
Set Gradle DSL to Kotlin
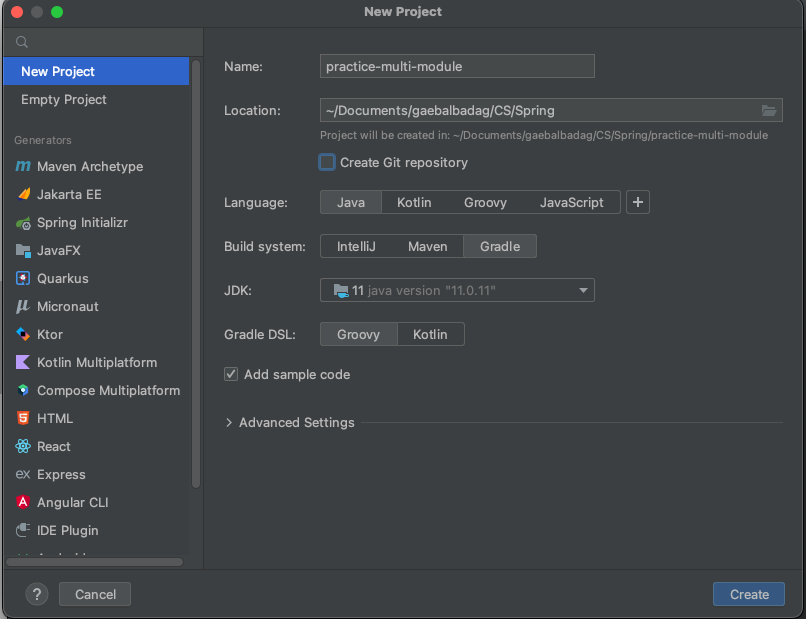(x=430, y=334)
